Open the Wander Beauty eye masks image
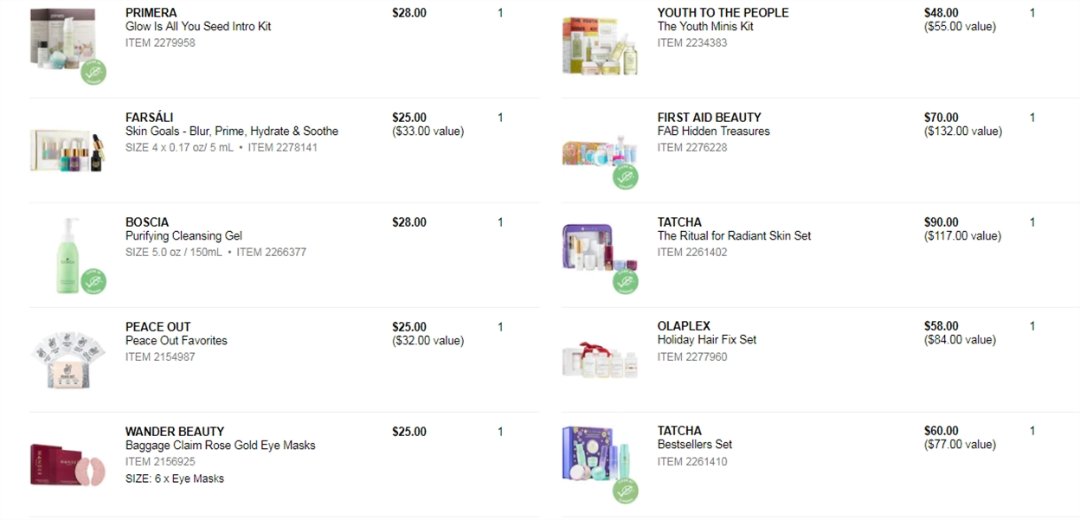The image size is (1080, 520). click(x=67, y=465)
